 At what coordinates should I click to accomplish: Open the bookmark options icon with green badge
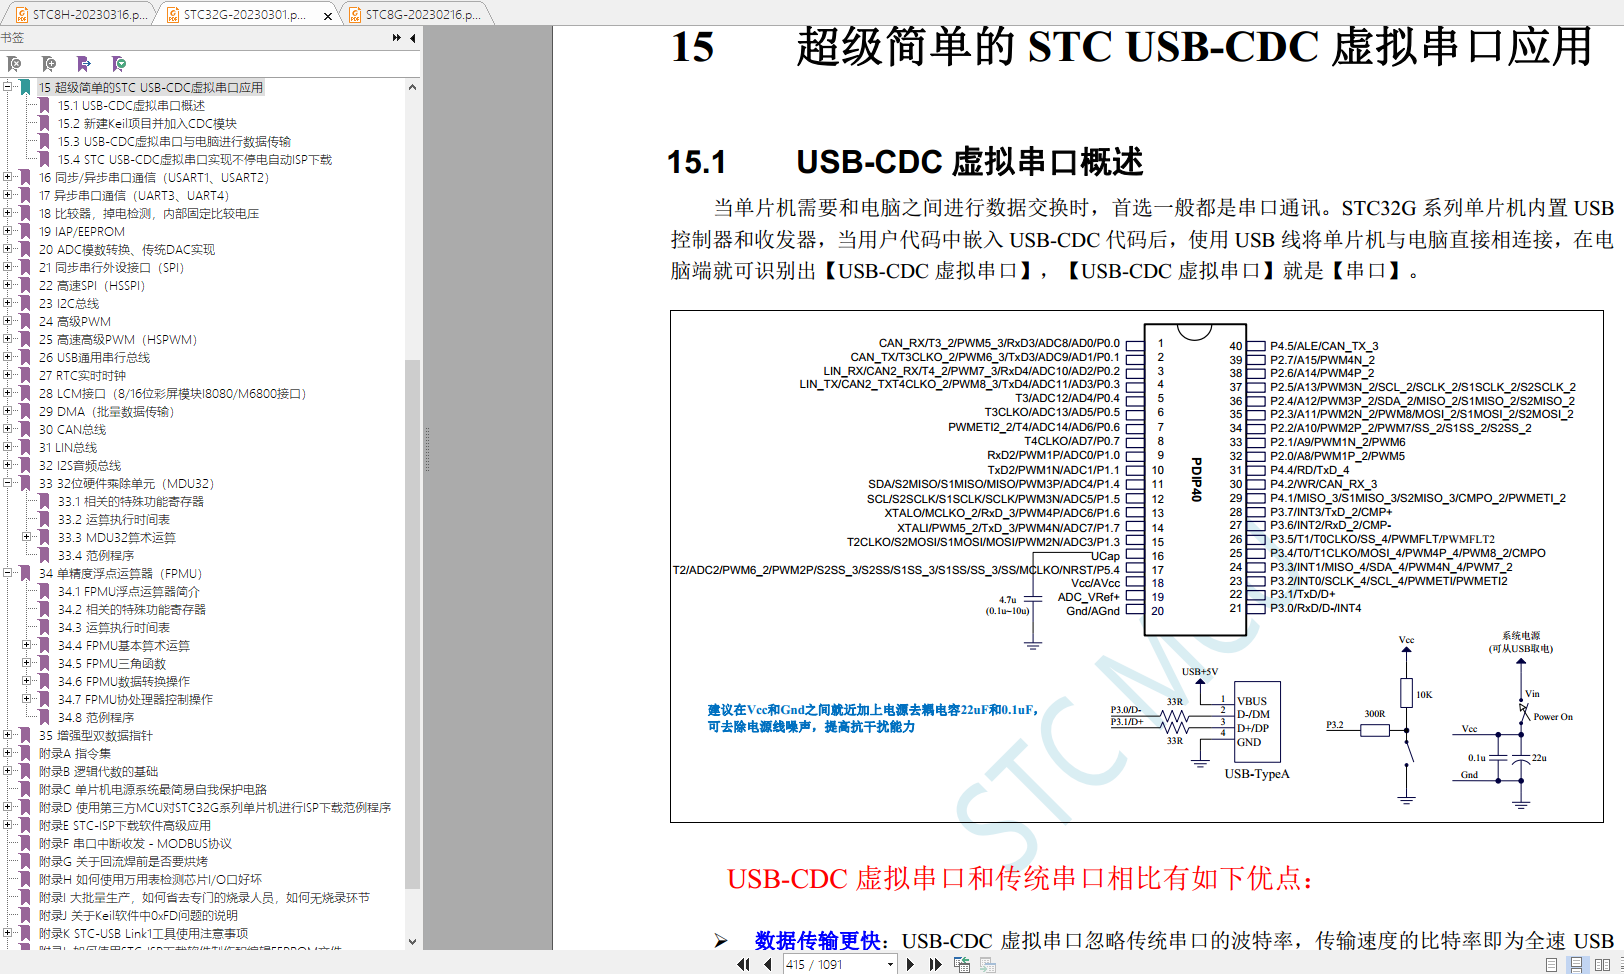pyautogui.click(x=119, y=64)
